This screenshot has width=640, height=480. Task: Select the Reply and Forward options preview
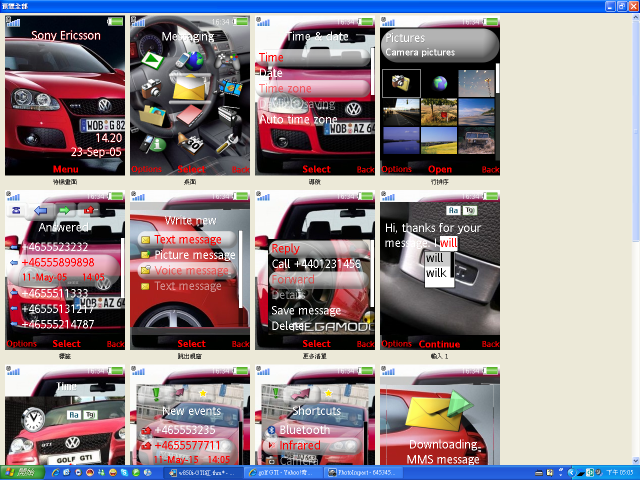[x=315, y=270]
